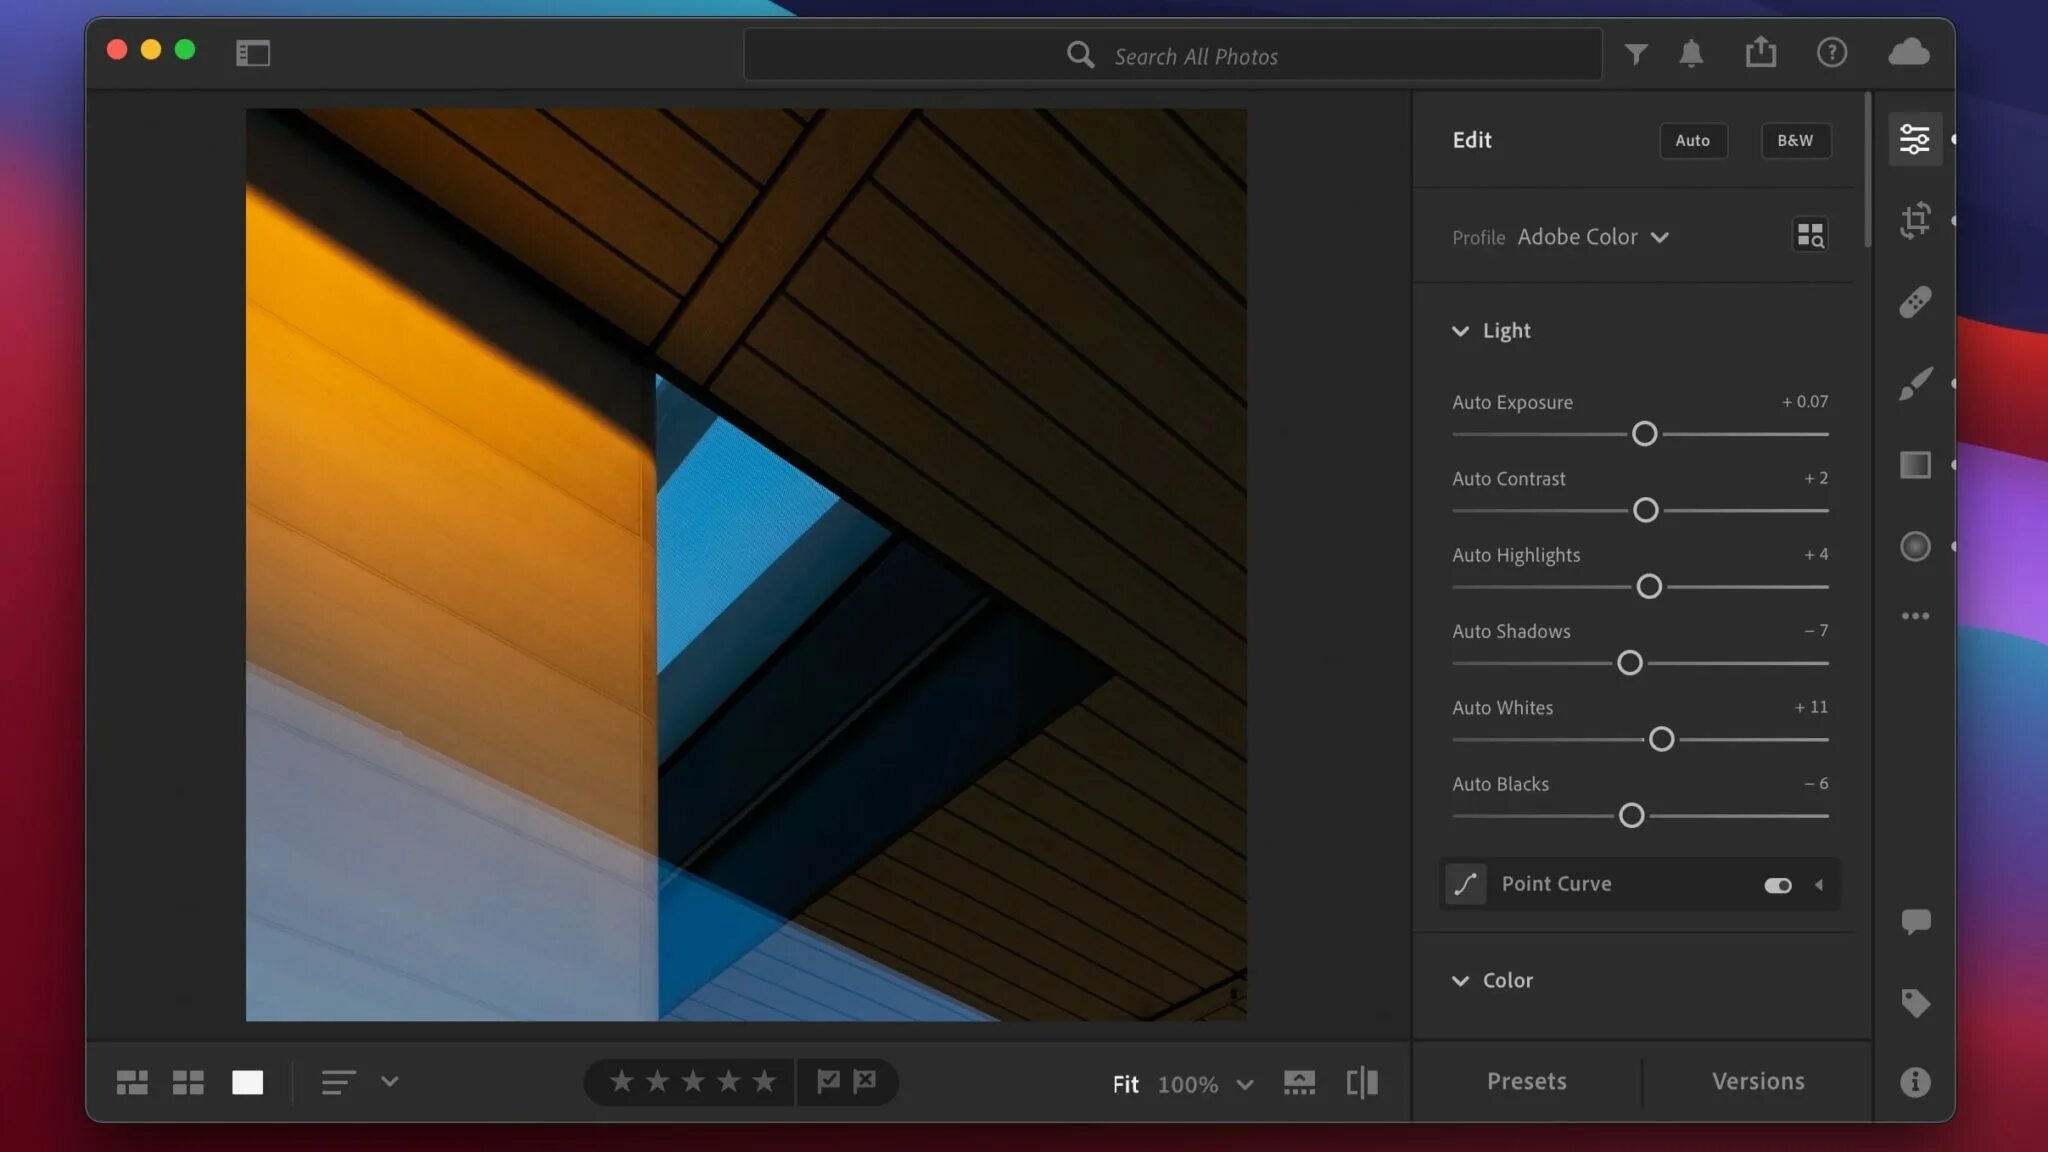Screen dimensions: 2048x1152
Task: Click the filter funnel icon
Action: [1636, 54]
